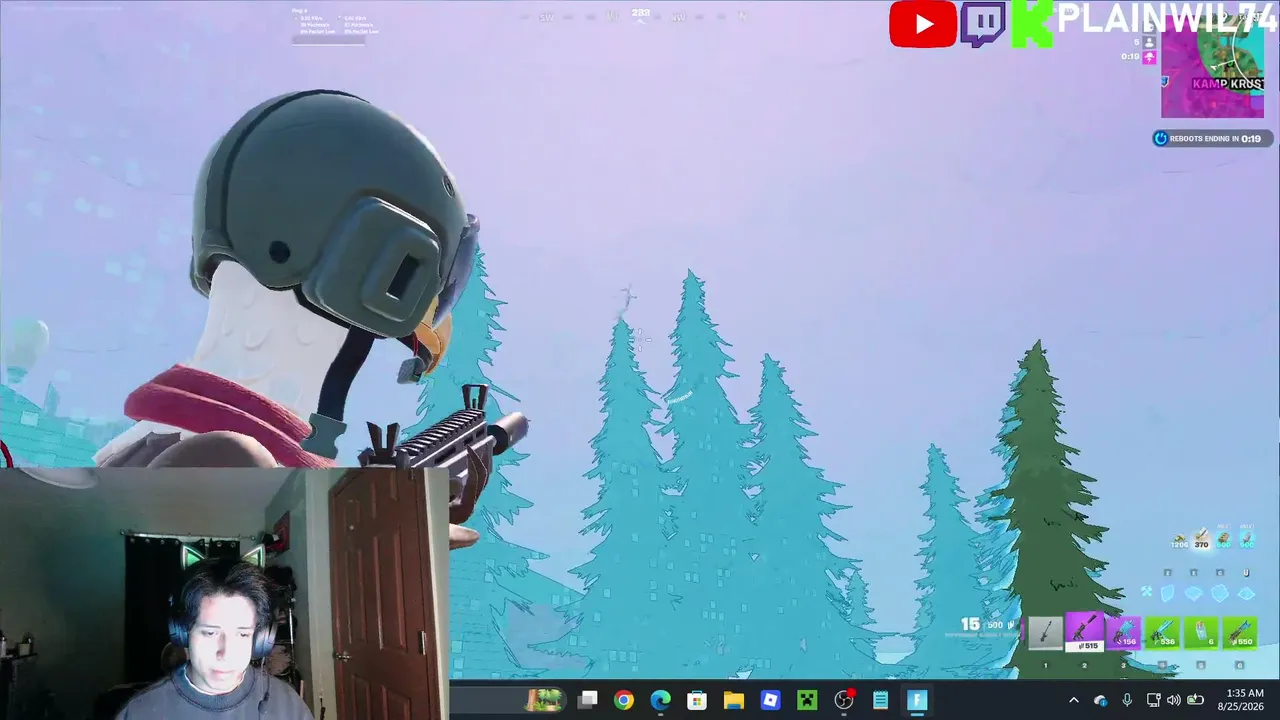Choose the stairs building piece
Viewport: 1280px width, 720px height.
pyautogui.click(x=1219, y=593)
